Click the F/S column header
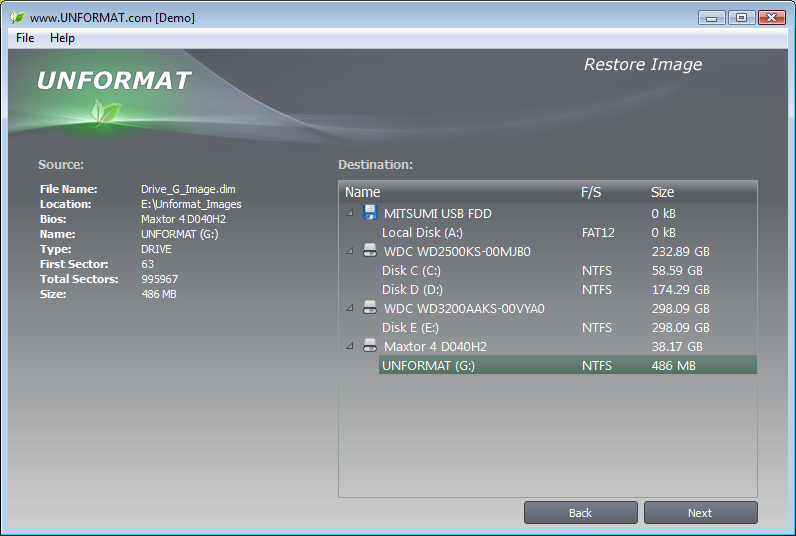The image size is (796, 536). point(591,192)
